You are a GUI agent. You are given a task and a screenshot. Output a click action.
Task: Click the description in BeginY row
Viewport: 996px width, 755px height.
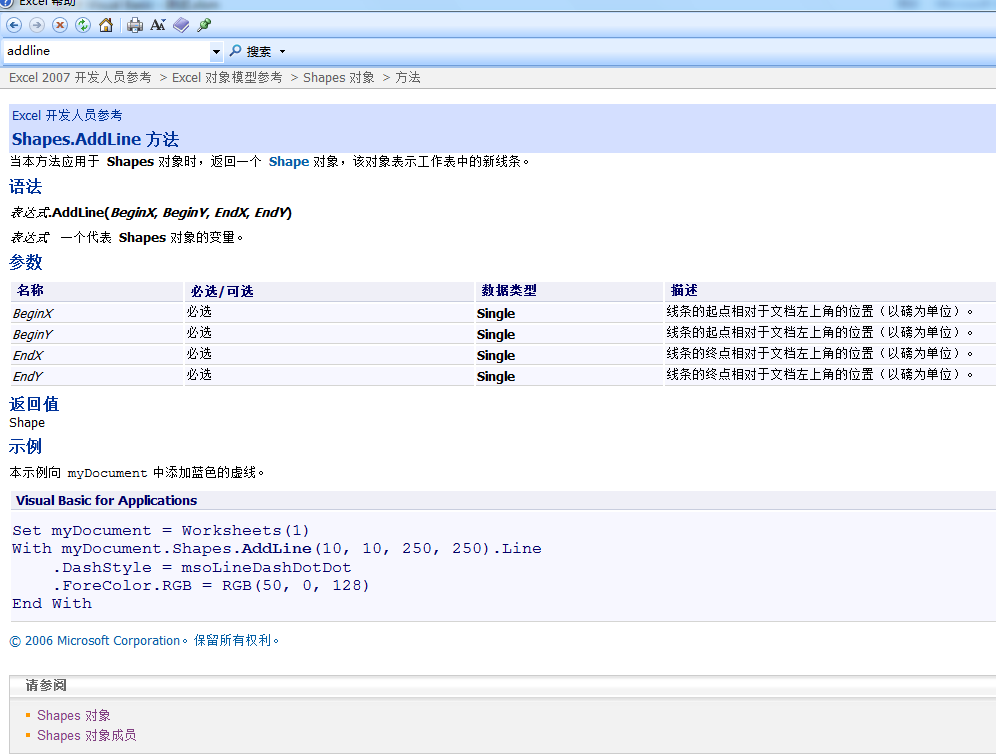point(820,332)
